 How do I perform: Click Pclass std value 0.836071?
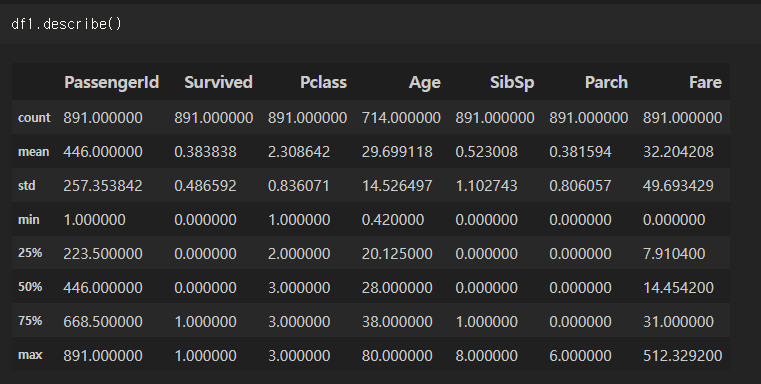pos(299,185)
